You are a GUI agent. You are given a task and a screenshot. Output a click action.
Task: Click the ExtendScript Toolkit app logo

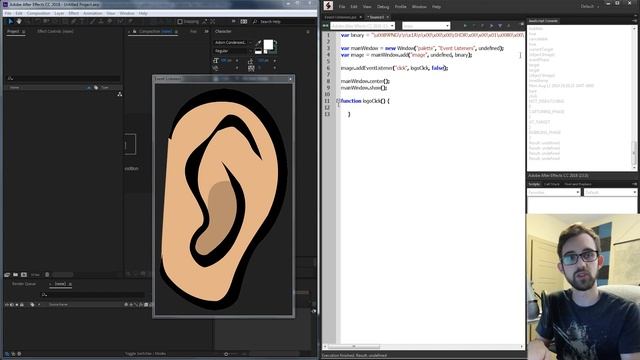[328, 6]
